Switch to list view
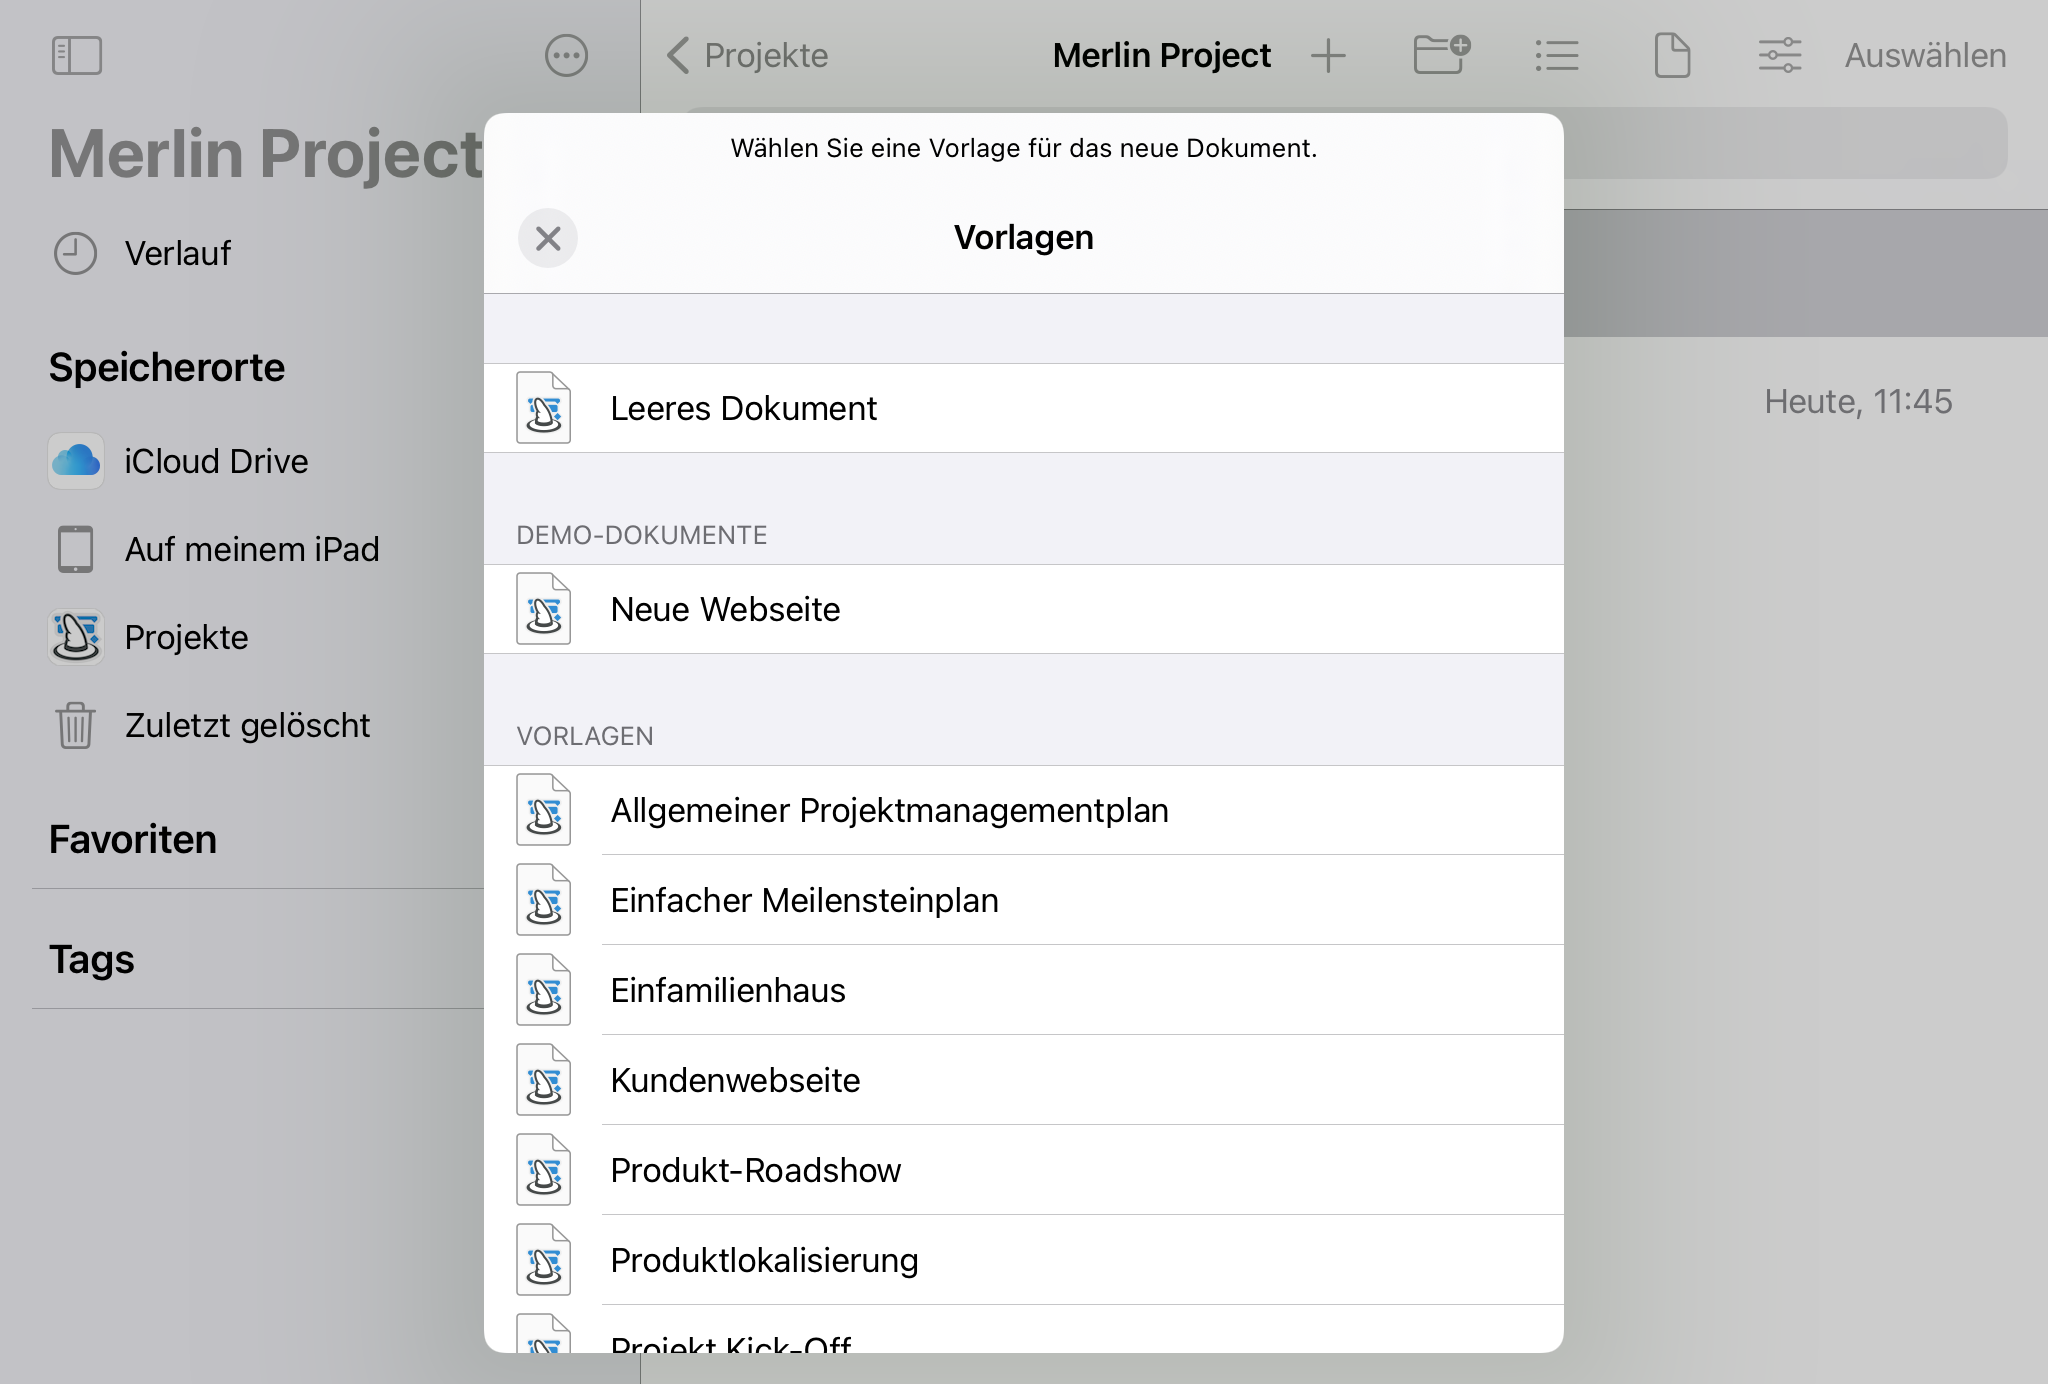Screen dimensions: 2048x1384 (x=1557, y=55)
